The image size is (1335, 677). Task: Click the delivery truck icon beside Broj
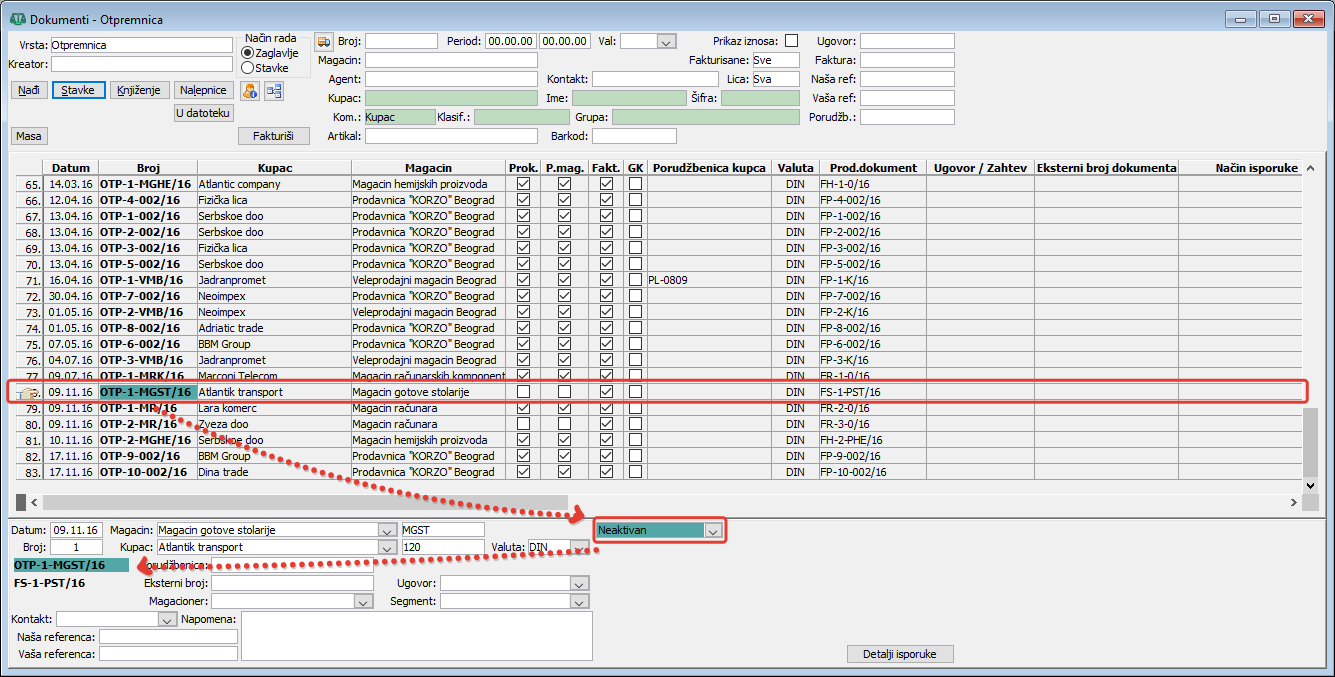[324, 41]
